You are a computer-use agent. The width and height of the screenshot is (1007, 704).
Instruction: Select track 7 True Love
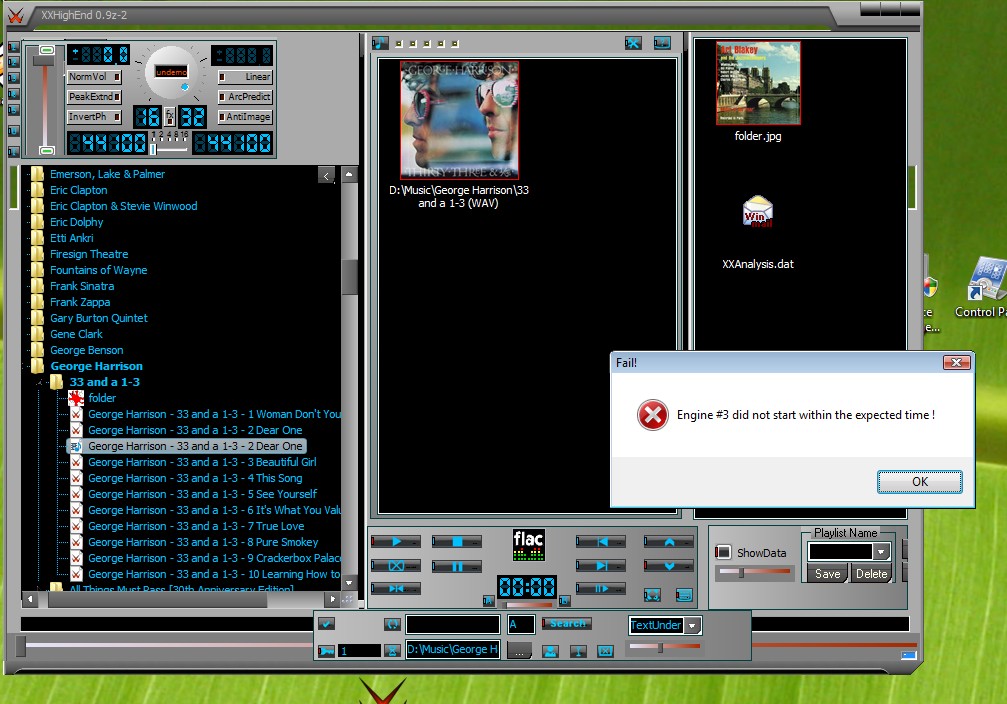196,526
